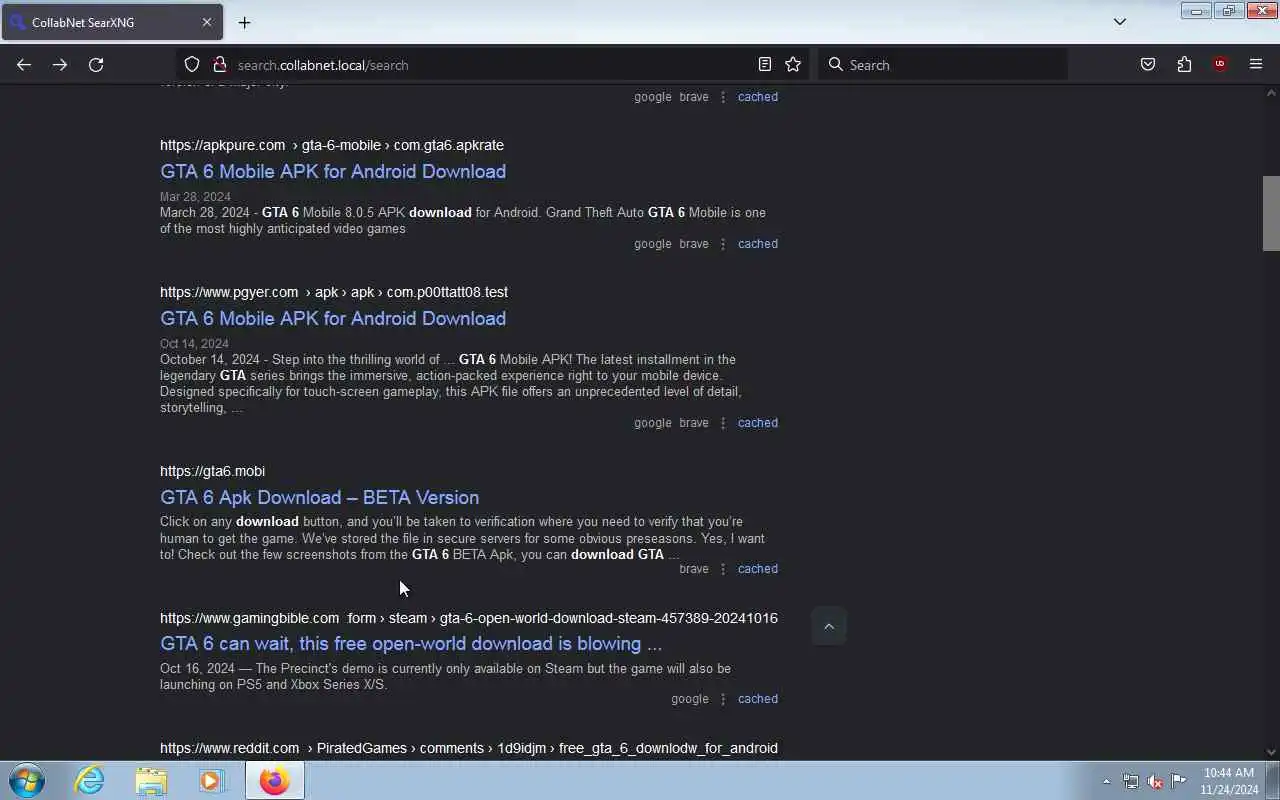Open cached link for apkpure result

pos(757,244)
